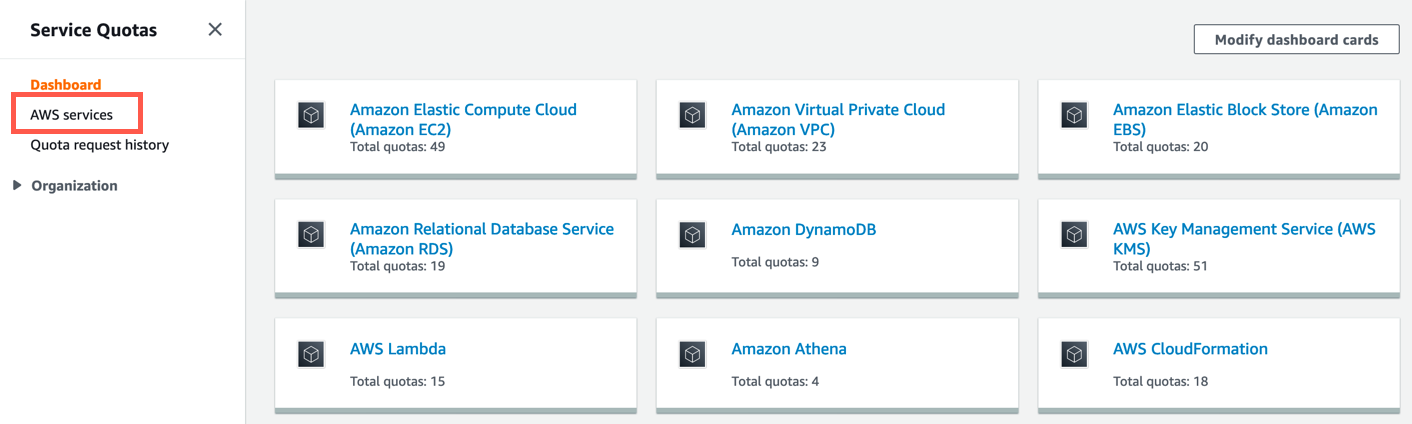
Task: Click the Amazon VPC service cube icon
Action: pyautogui.click(x=693, y=115)
